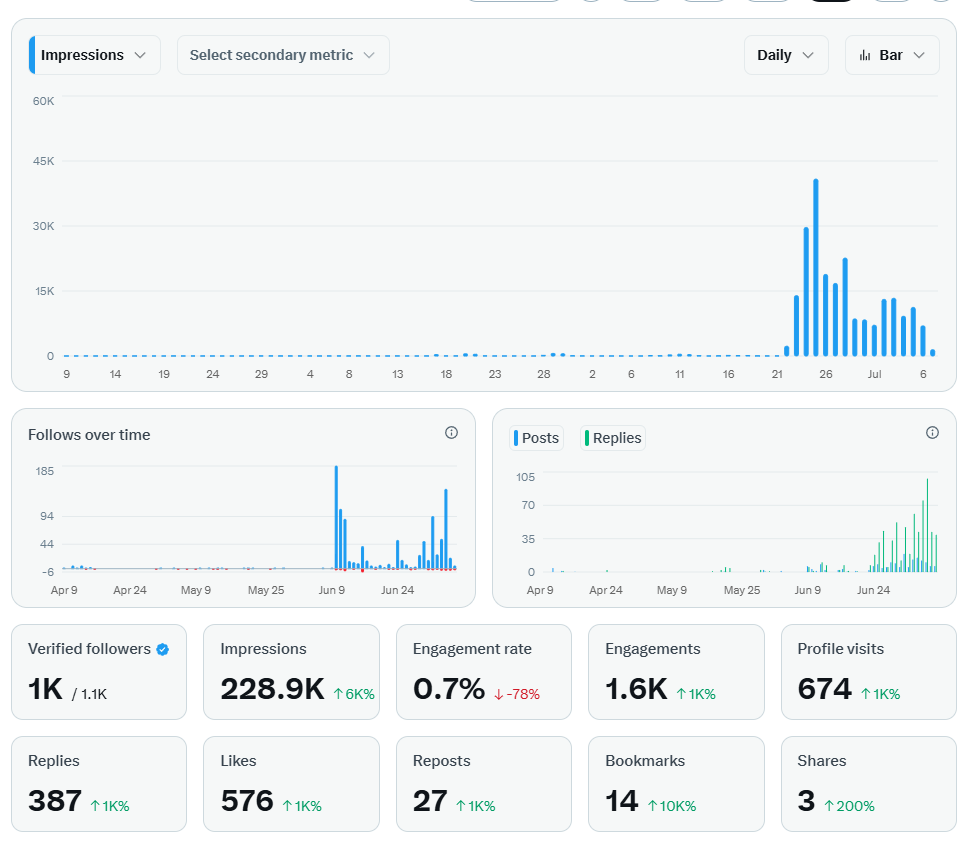Select the Impressions 228.9K card
This screenshot has height=841, width=968.
click(x=291, y=672)
